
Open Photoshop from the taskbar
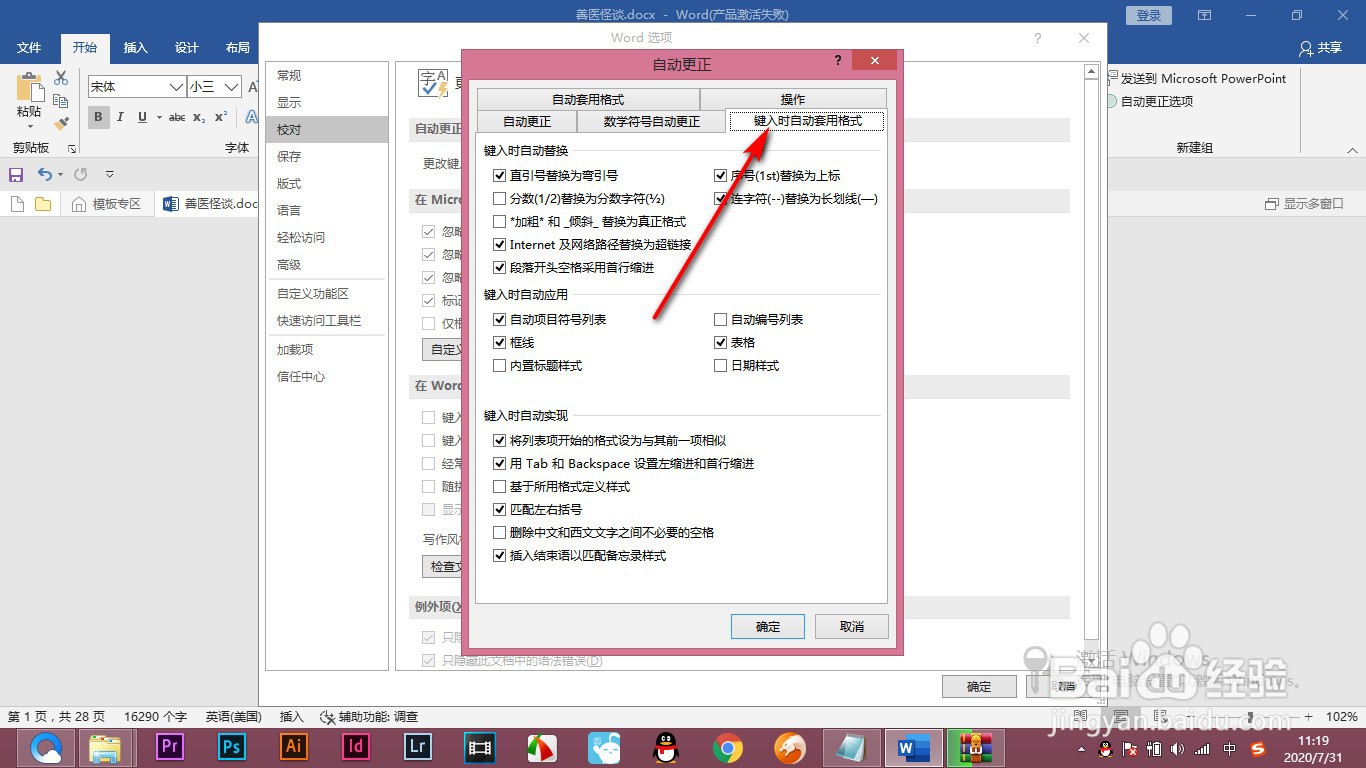pyautogui.click(x=230, y=745)
